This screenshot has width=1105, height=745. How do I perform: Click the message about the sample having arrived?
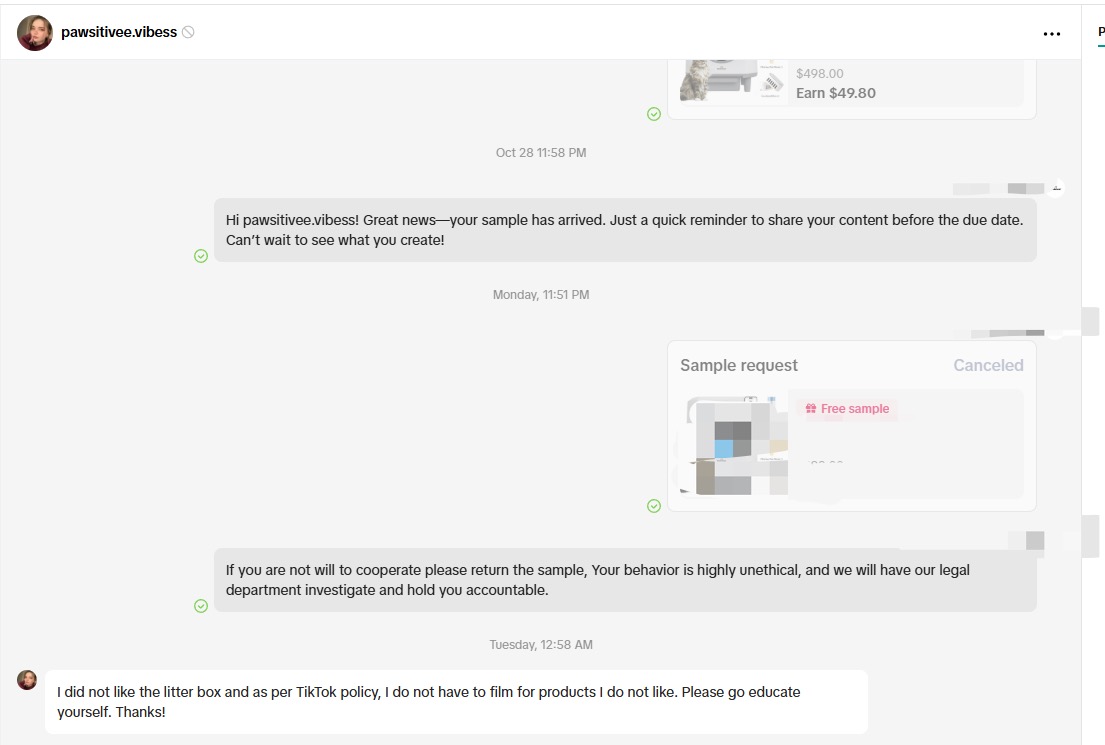[624, 230]
